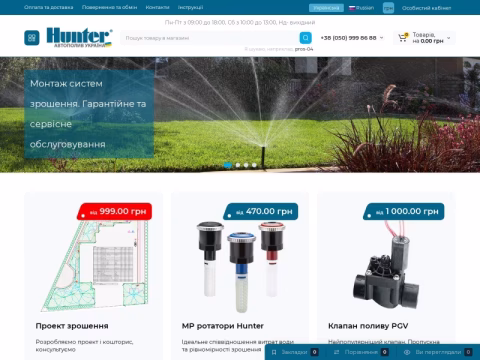Image resolution: width=480 pixels, height=360 pixels.
Task: Click the eye icon for viewed items
Action: click(x=407, y=352)
